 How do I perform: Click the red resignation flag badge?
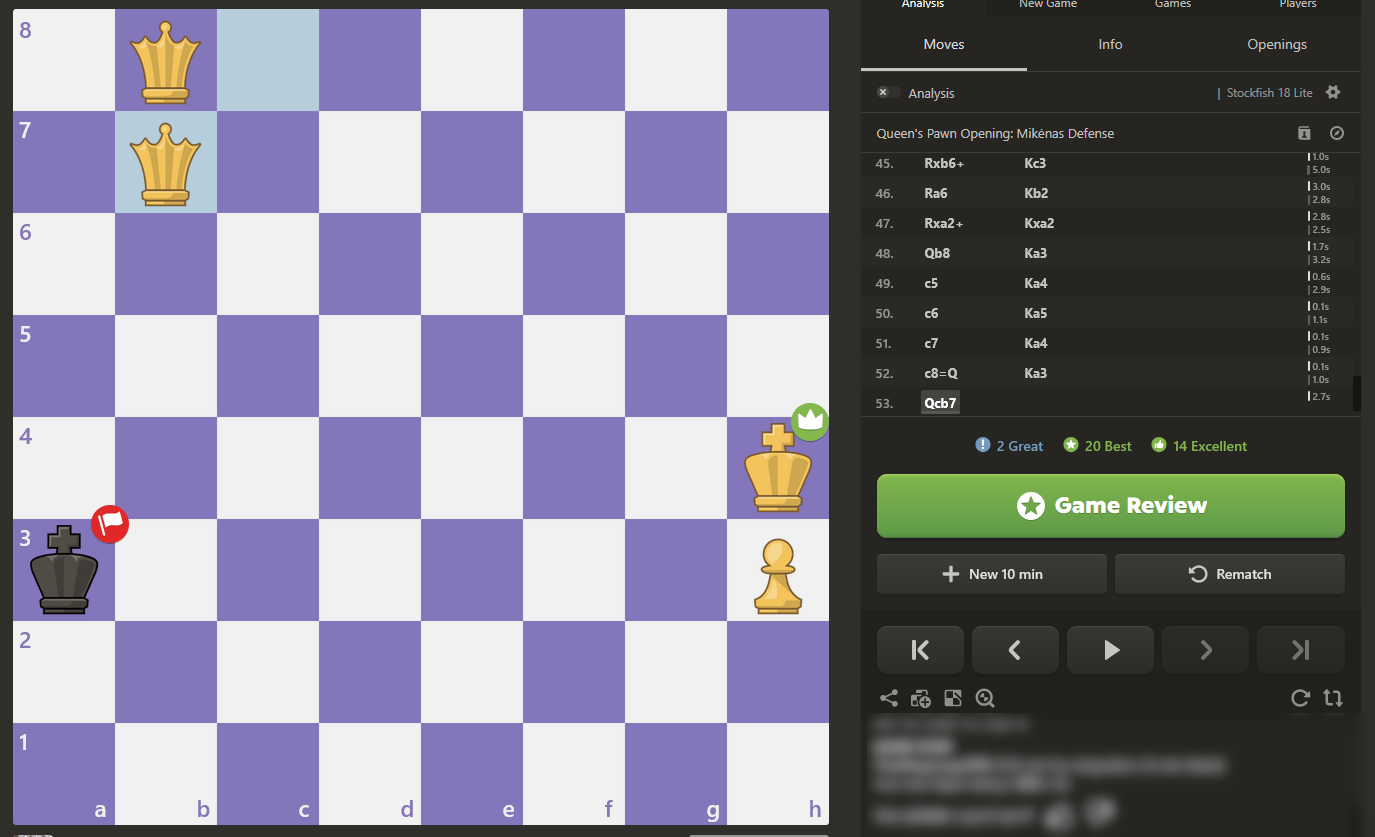tap(110, 524)
